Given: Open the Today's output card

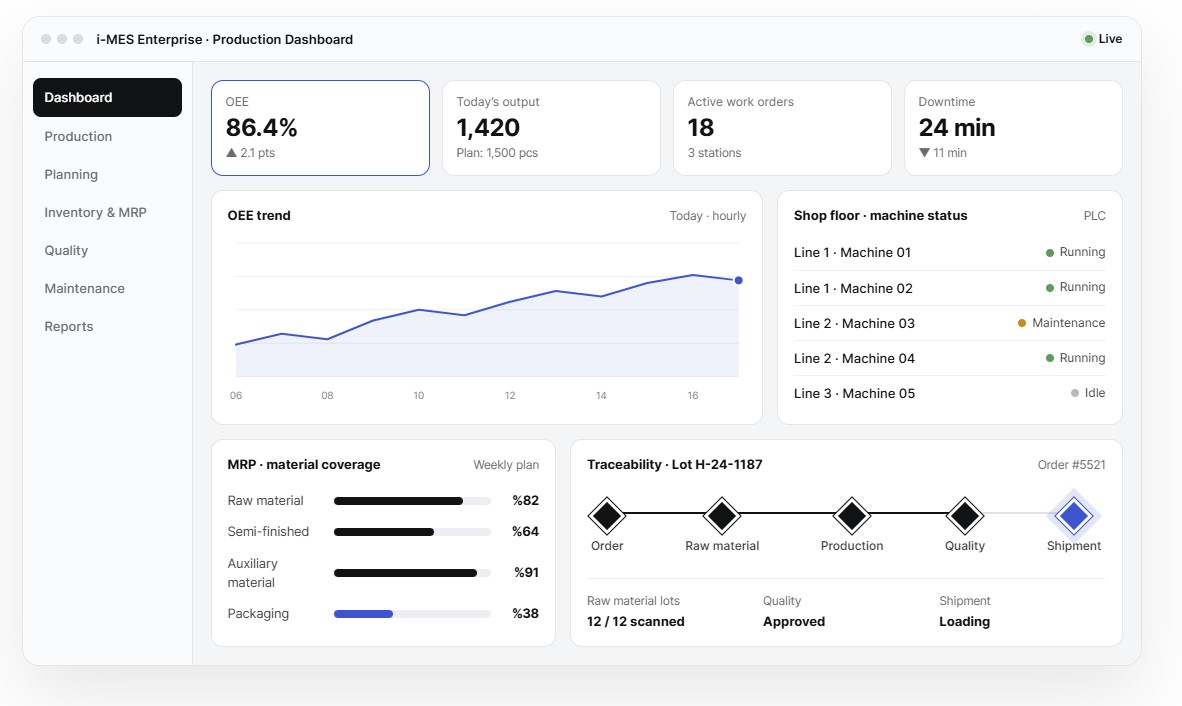Looking at the screenshot, I should 551,128.
